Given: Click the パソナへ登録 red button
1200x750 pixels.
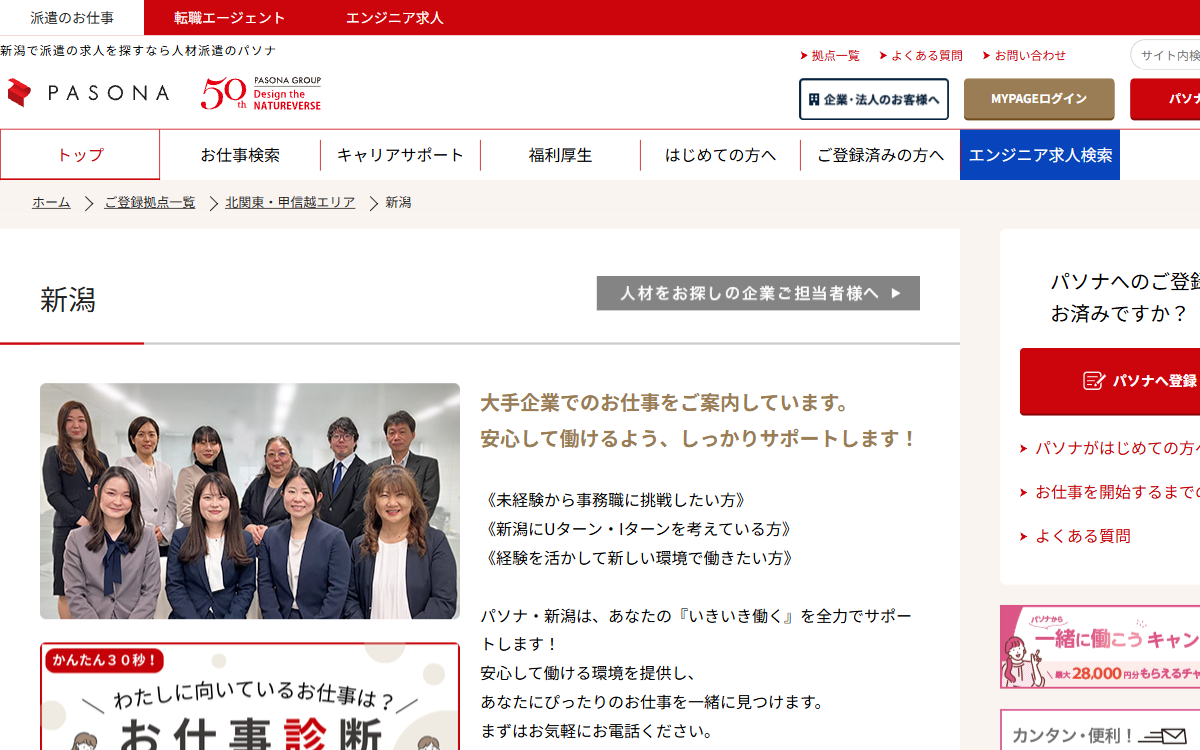Looking at the screenshot, I should (x=1110, y=381).
